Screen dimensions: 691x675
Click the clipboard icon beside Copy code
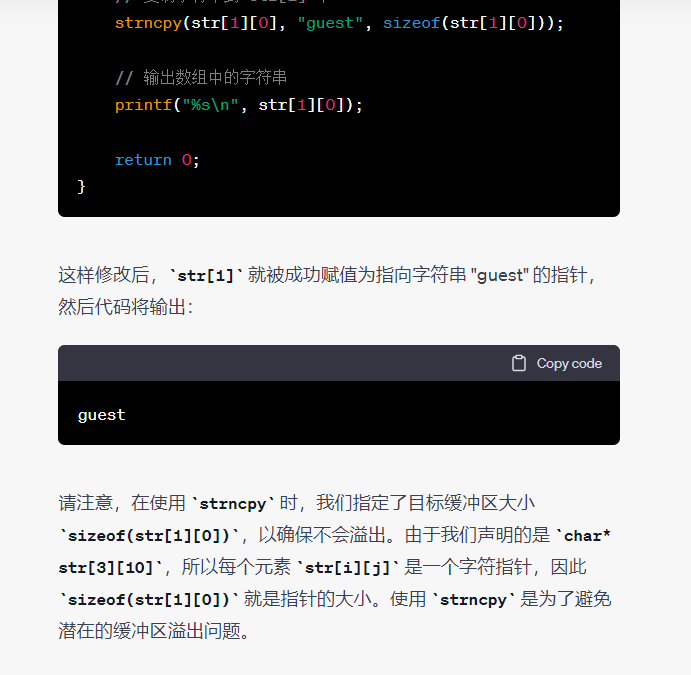[x=519, y=363]
